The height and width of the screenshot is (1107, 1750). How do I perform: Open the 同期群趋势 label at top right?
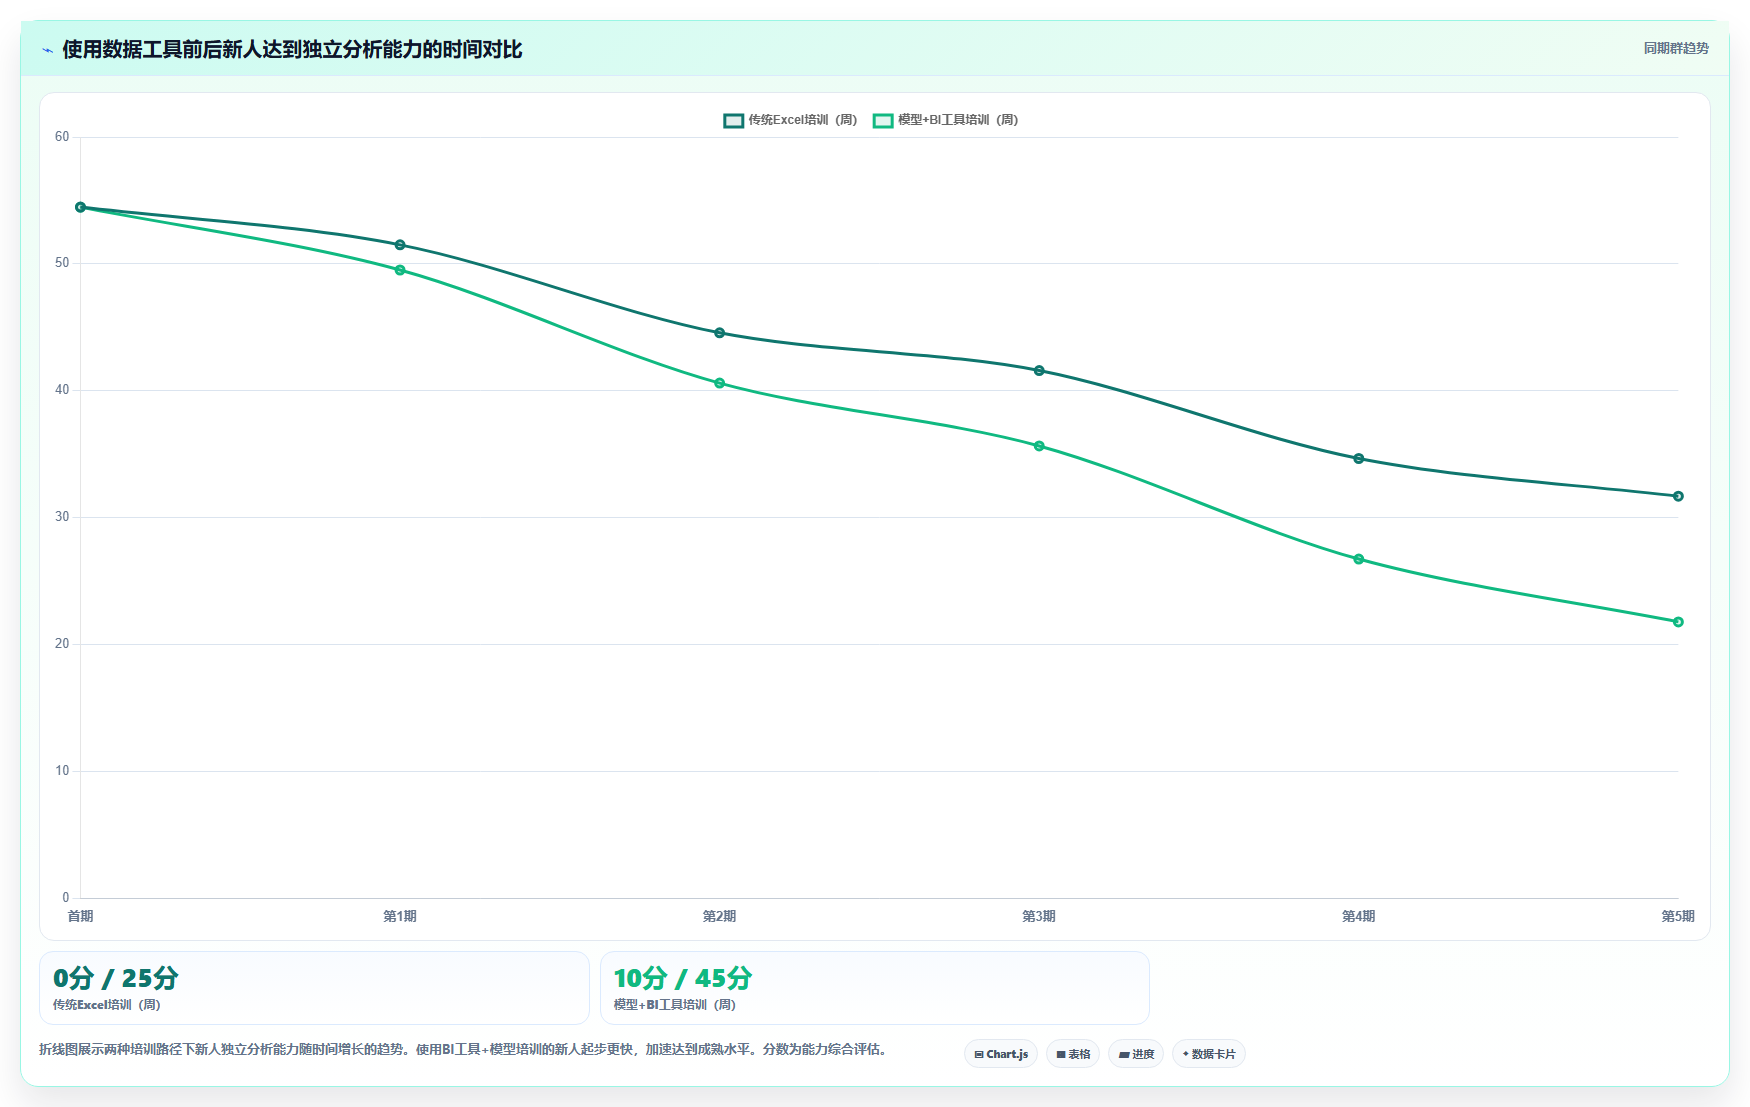1676,48
